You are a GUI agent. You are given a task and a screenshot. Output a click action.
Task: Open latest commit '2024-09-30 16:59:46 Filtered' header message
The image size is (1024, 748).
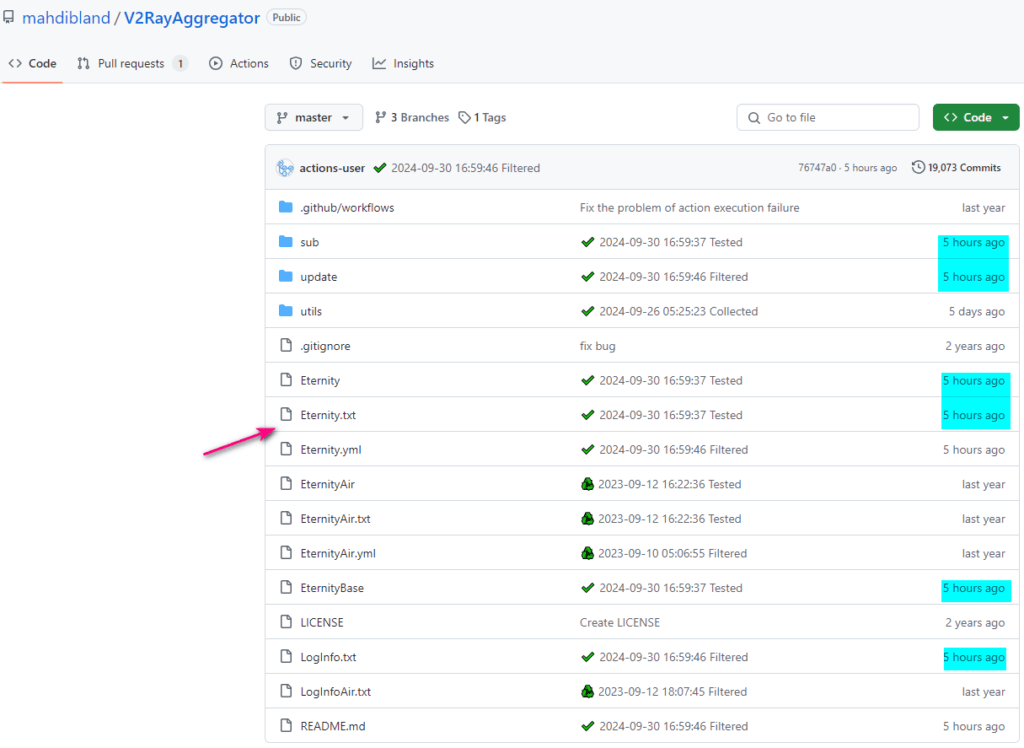coord(466,168)
